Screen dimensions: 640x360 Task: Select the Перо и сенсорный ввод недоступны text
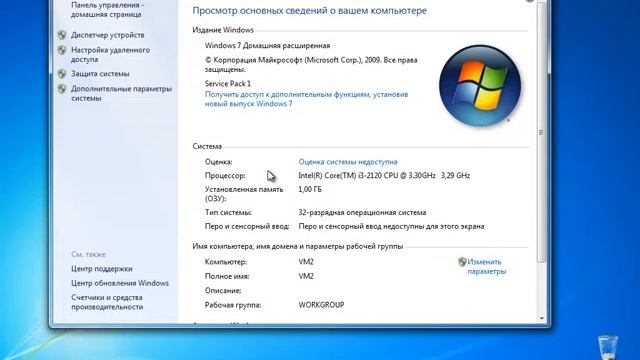[391, 226]
